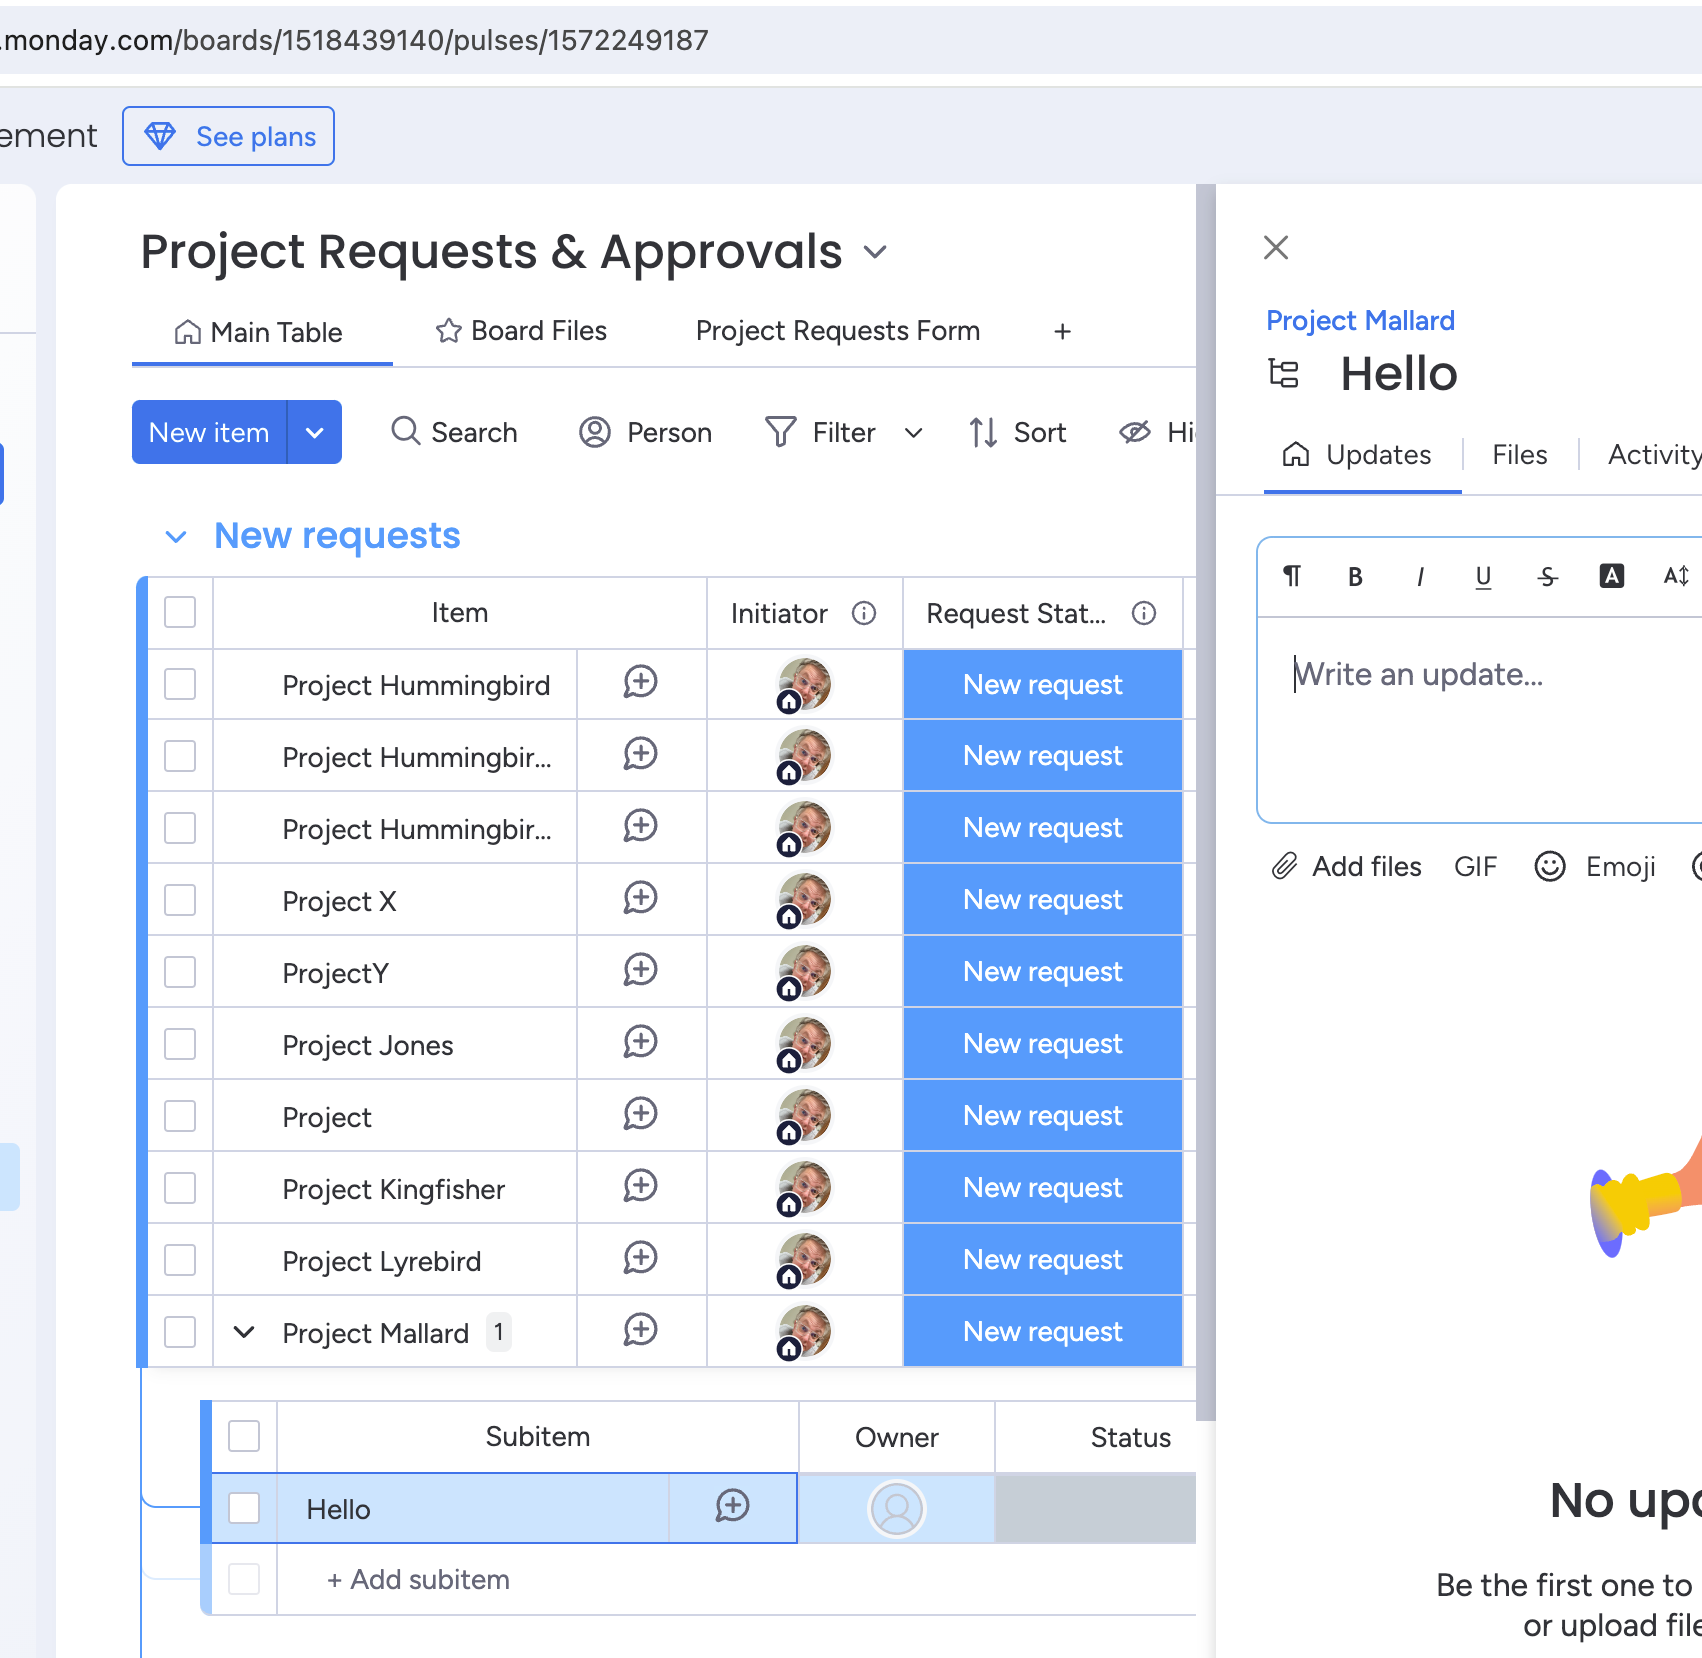
Task: Select all subitems via Subitem header checkbox
Action: pos(244,1436)
